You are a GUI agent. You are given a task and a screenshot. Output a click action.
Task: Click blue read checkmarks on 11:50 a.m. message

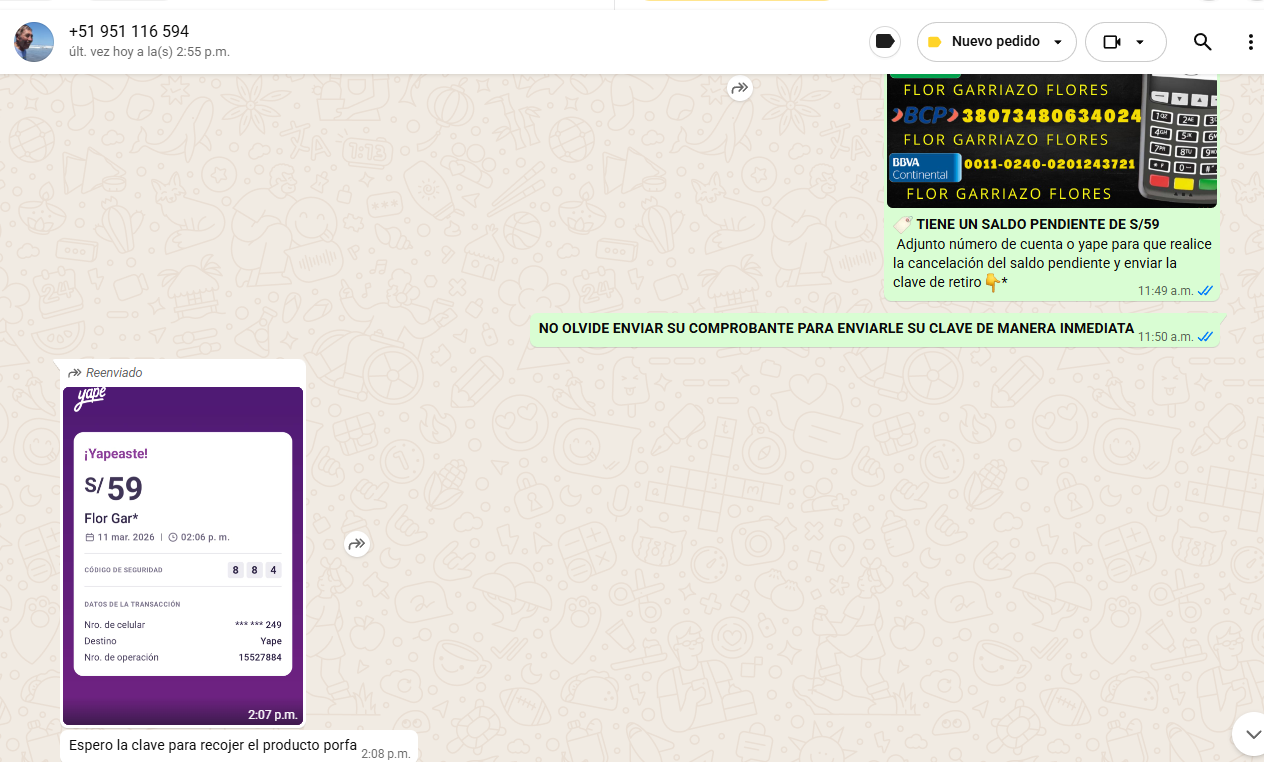pyautogui.click(x=1205, y=337)
